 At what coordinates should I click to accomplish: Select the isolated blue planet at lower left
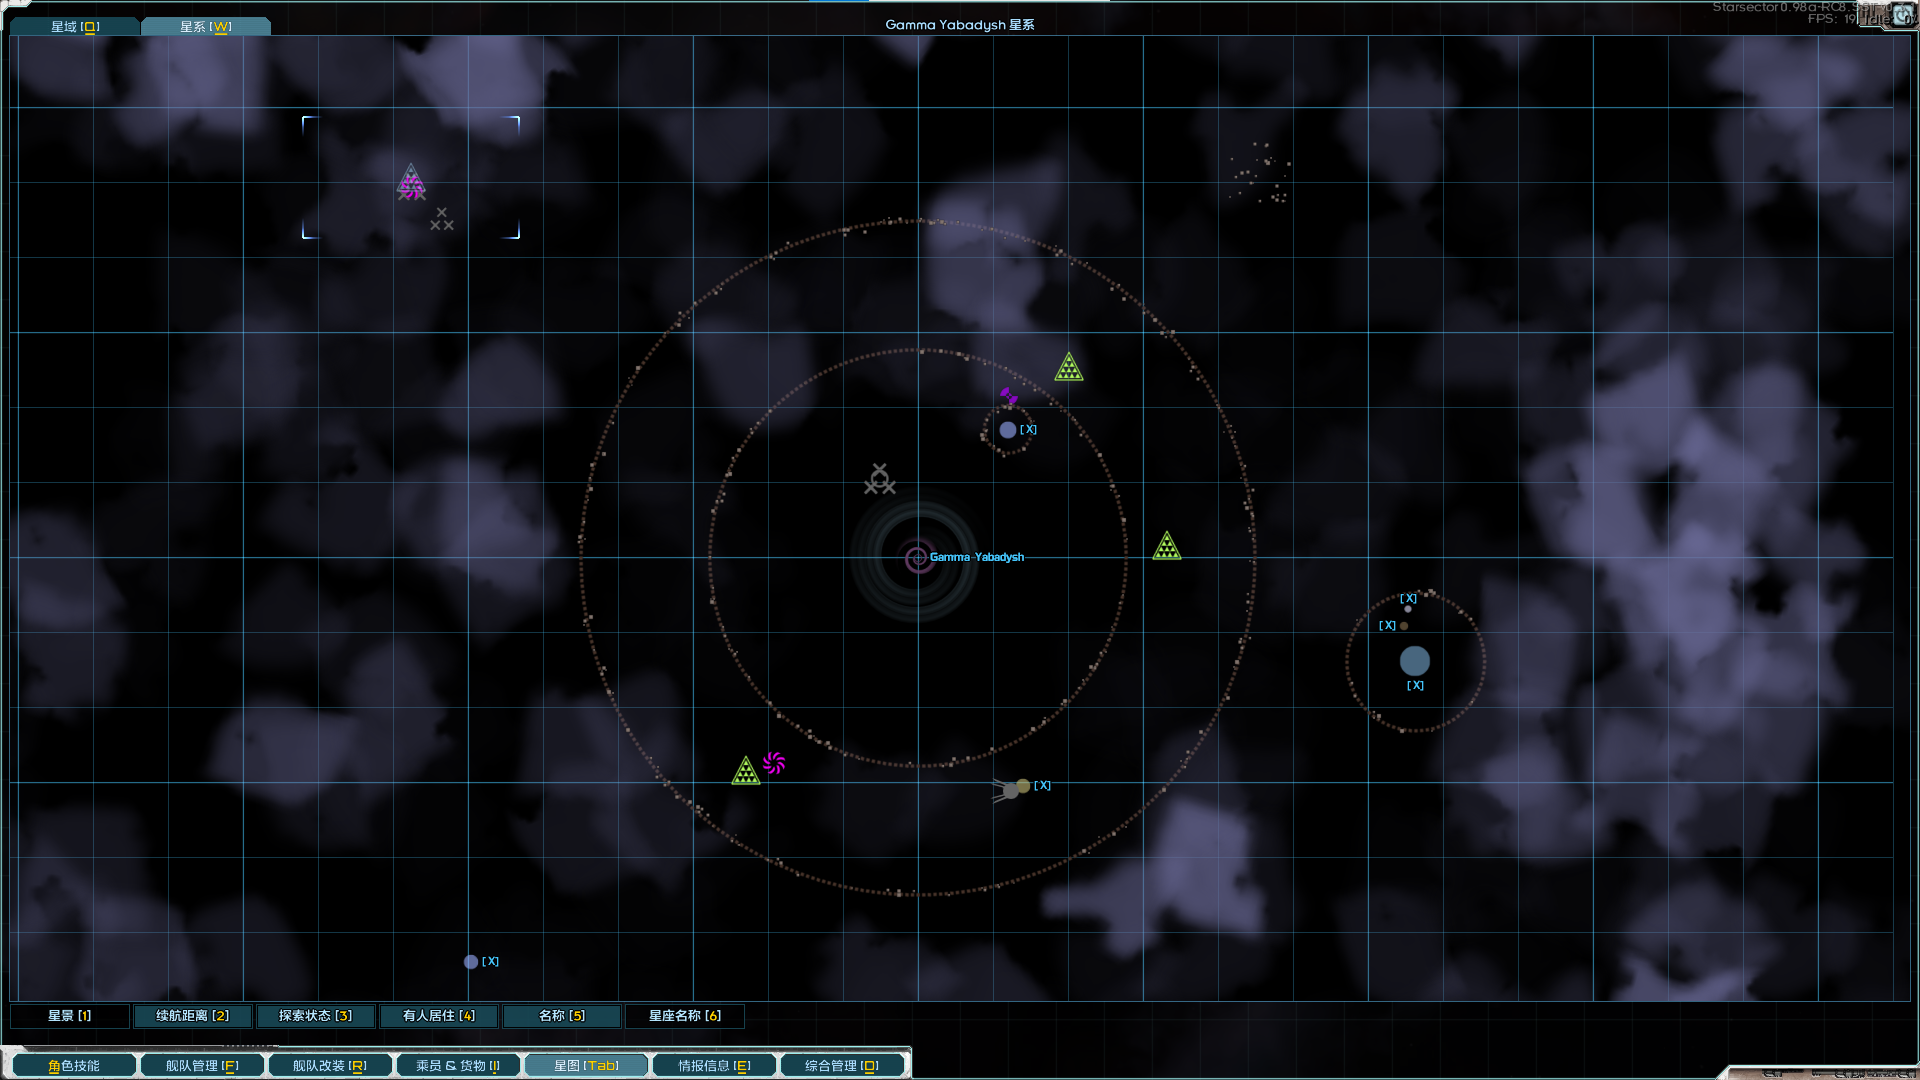pos(471,962)
